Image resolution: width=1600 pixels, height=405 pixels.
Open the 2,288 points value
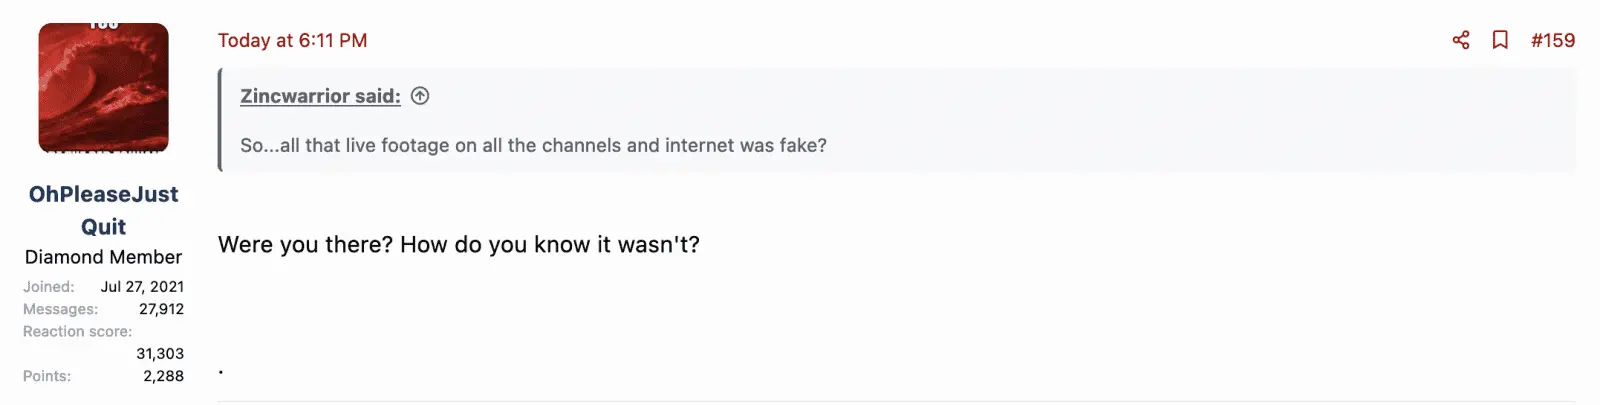[163, 376]
